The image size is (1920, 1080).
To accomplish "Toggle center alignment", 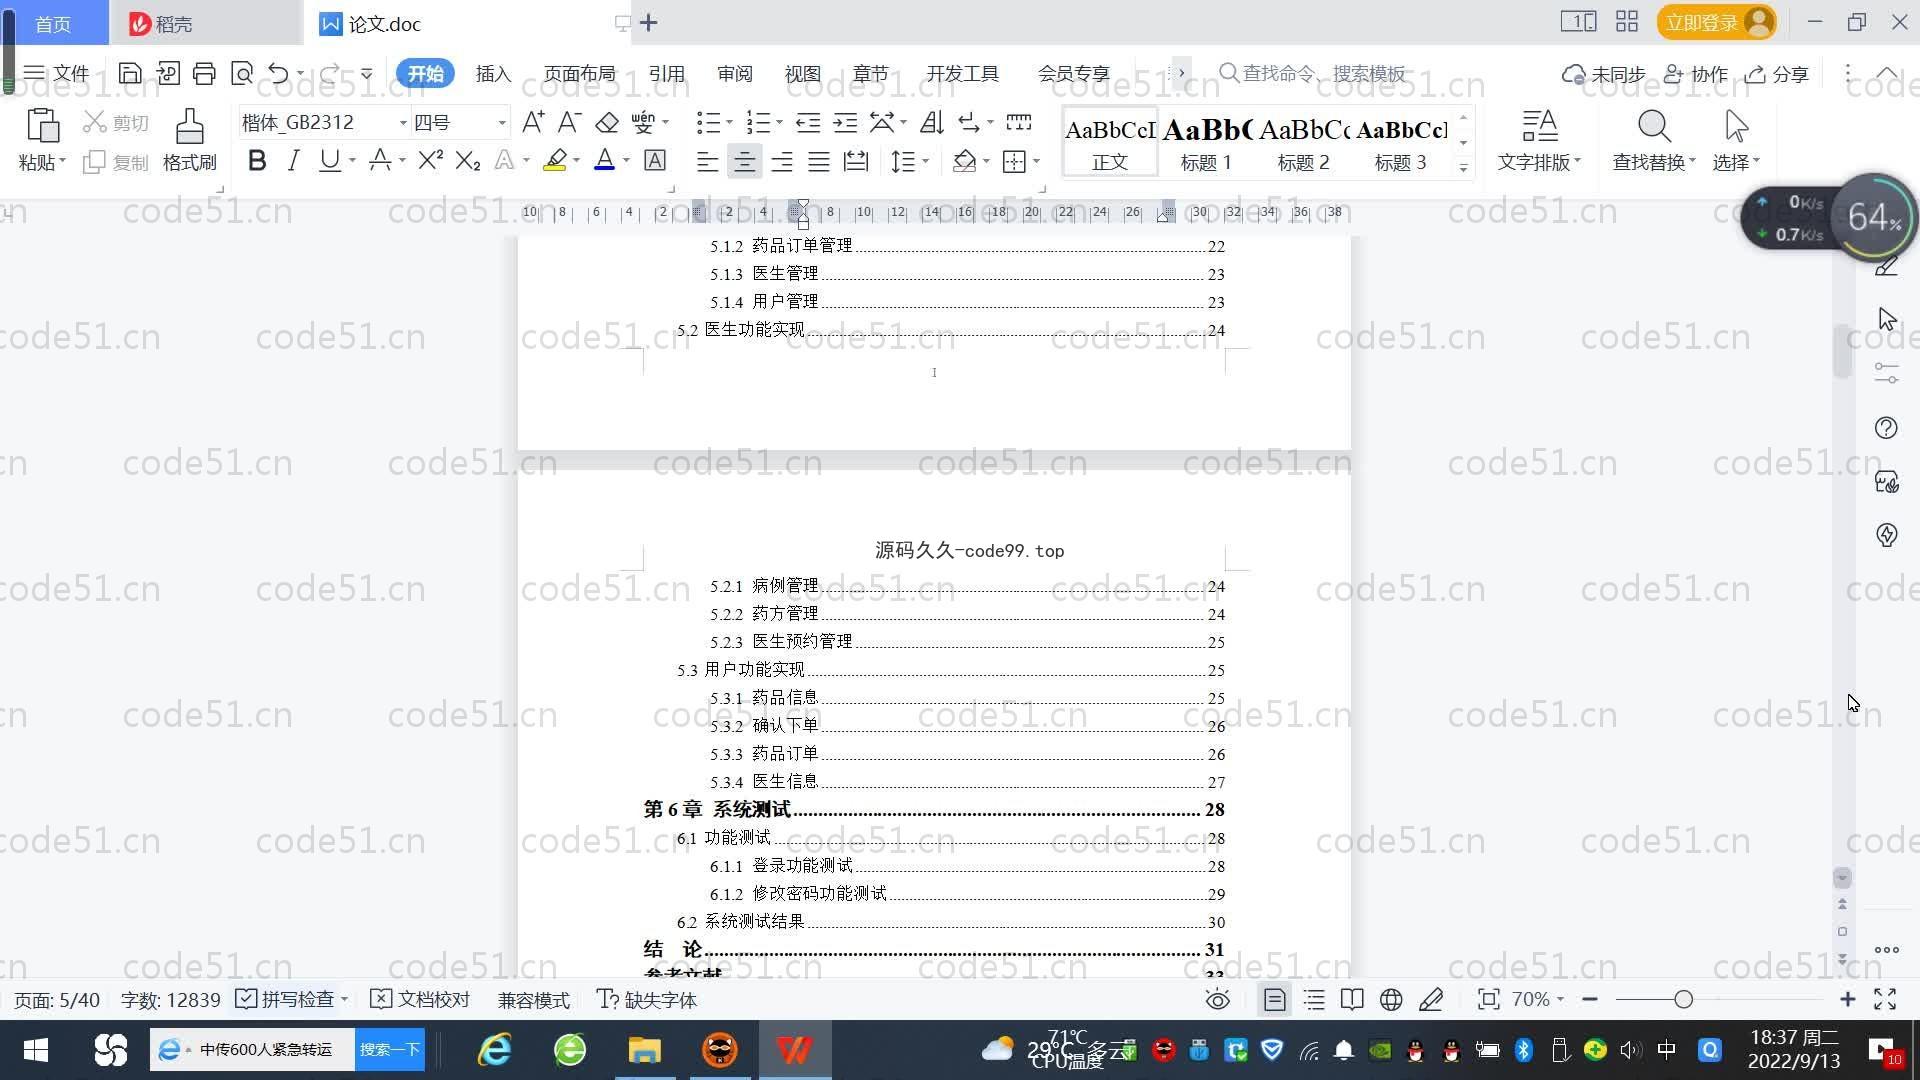I will (744, 161).
